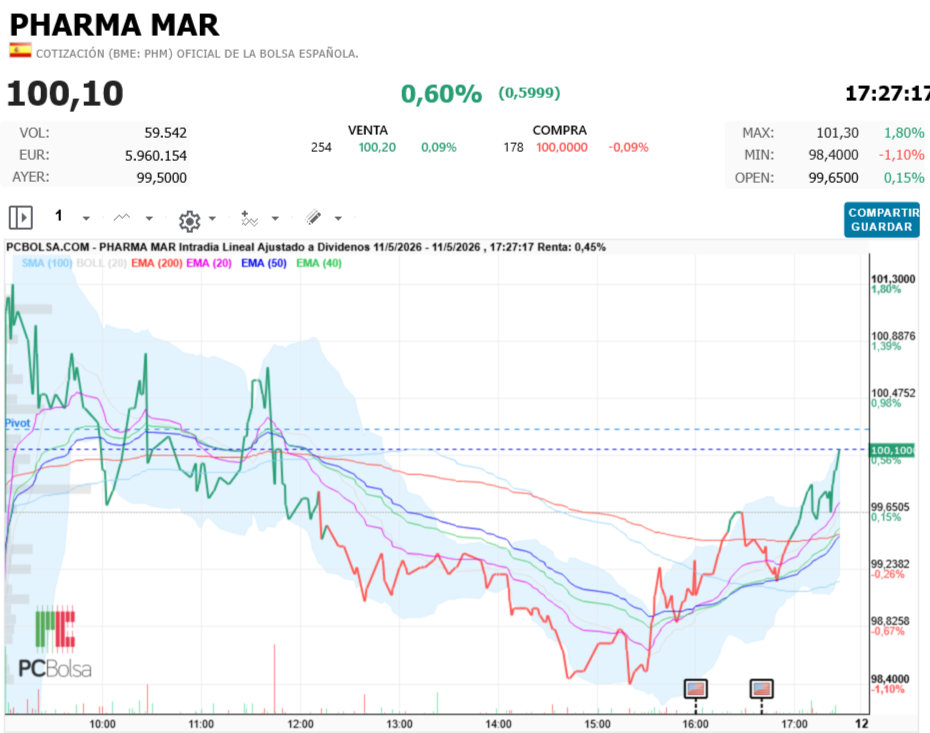Click the VOL value 59.542
This screenshot has height=733, width=930.
click(x=165, y=133)
